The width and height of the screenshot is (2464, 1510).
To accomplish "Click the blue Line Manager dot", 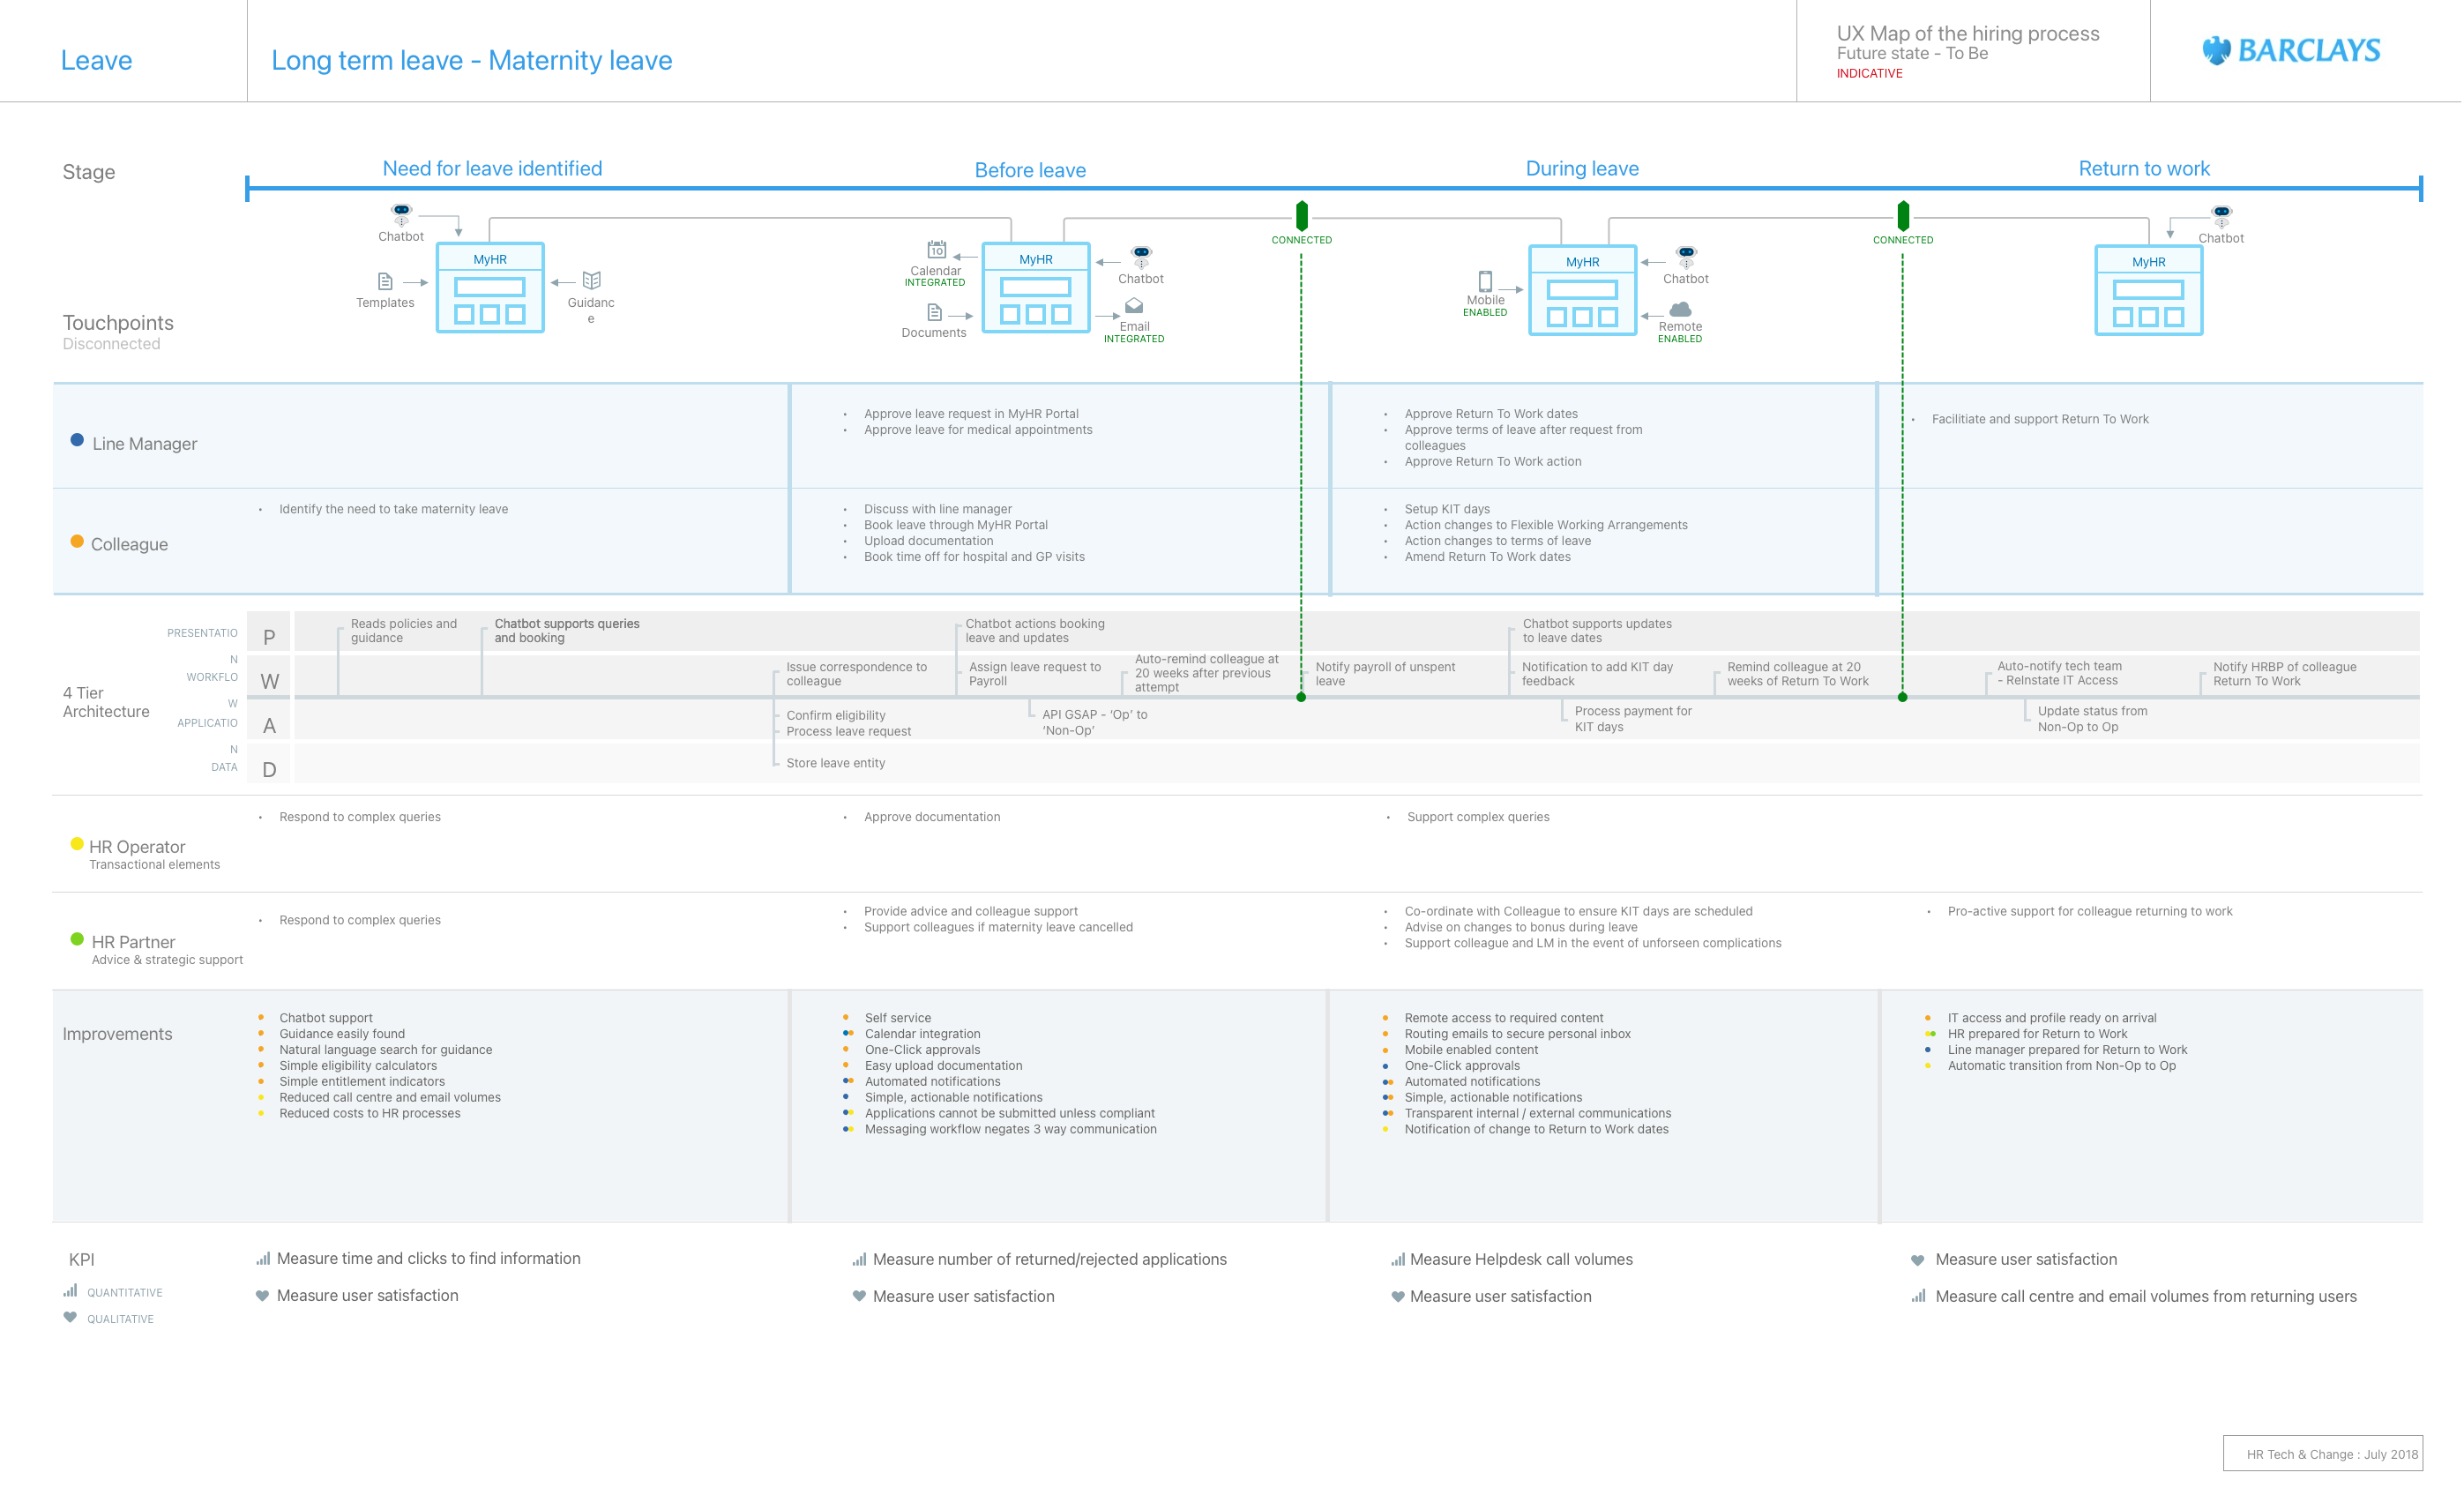I will click(x=77, y=440).
